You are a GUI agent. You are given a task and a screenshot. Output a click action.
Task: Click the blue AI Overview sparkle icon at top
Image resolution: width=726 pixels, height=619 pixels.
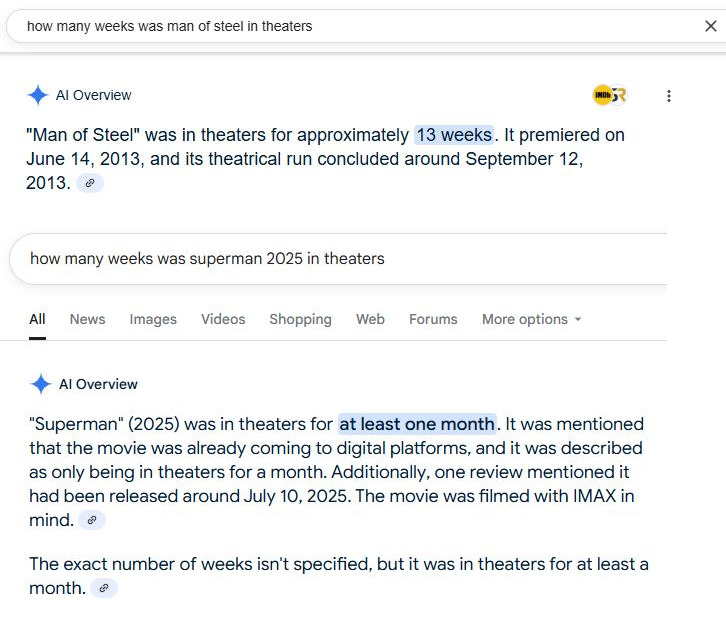tap(38, 95)
